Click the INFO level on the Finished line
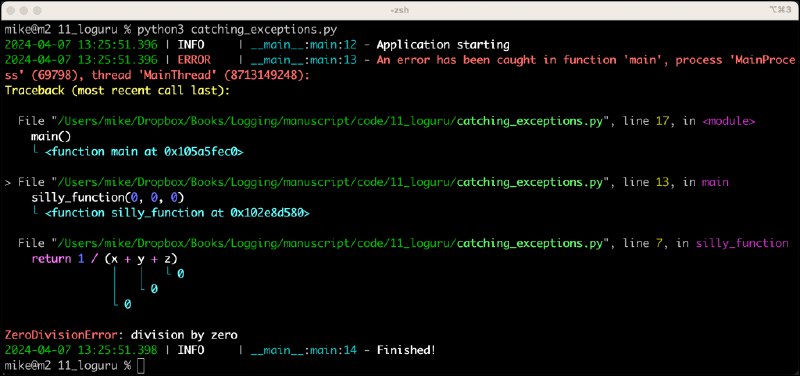The height and width of the screenshot is (376, 800). point(191,350)
